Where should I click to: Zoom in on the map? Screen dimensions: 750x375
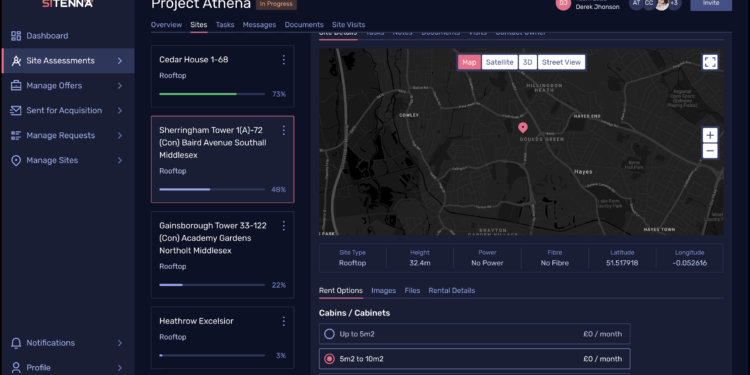coord(710,135)
